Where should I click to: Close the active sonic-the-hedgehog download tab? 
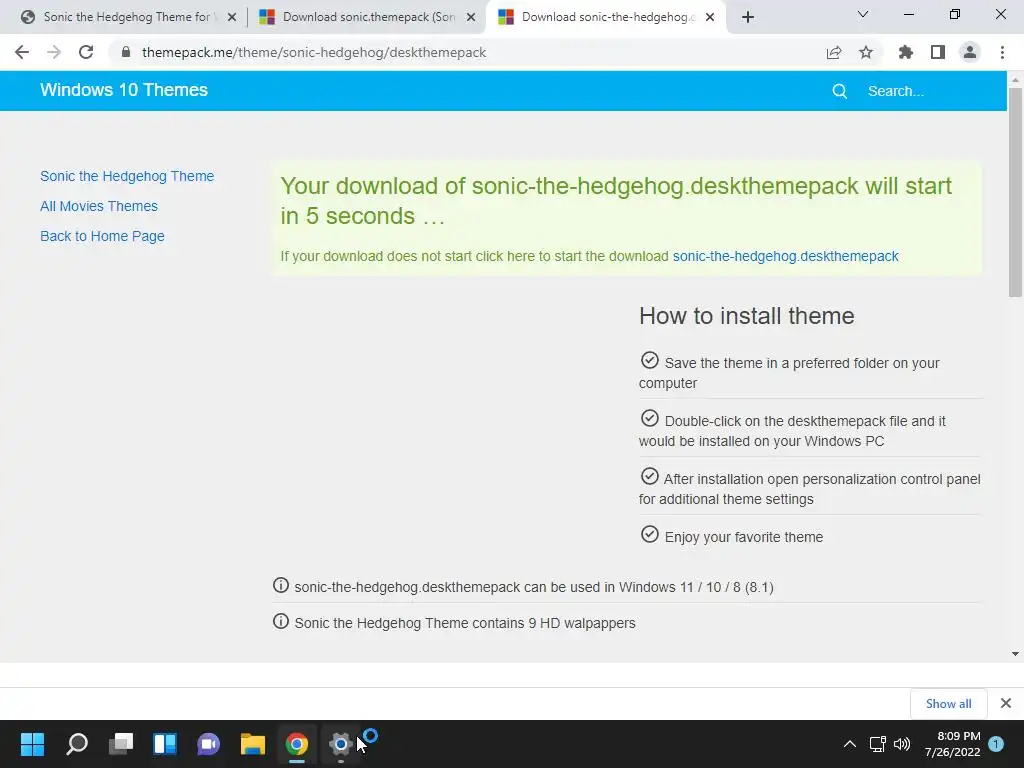tap(711, 17)
